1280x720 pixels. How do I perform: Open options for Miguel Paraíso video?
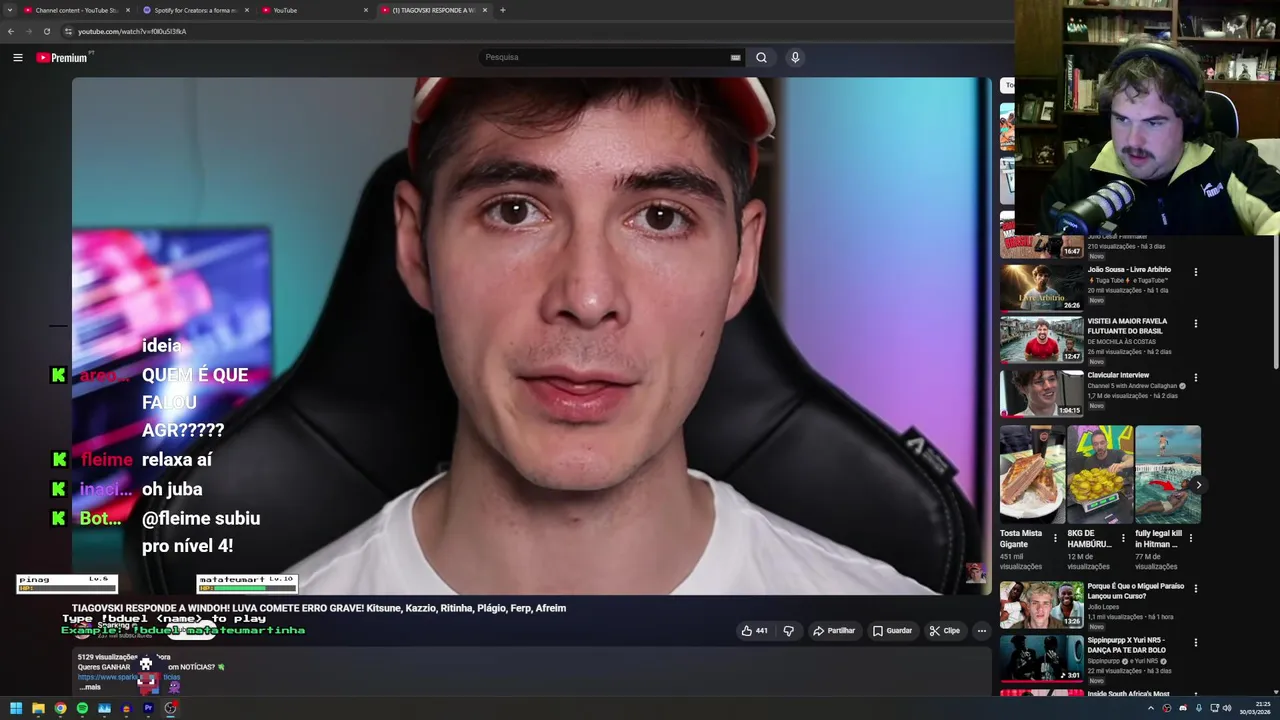(1195, 588)
